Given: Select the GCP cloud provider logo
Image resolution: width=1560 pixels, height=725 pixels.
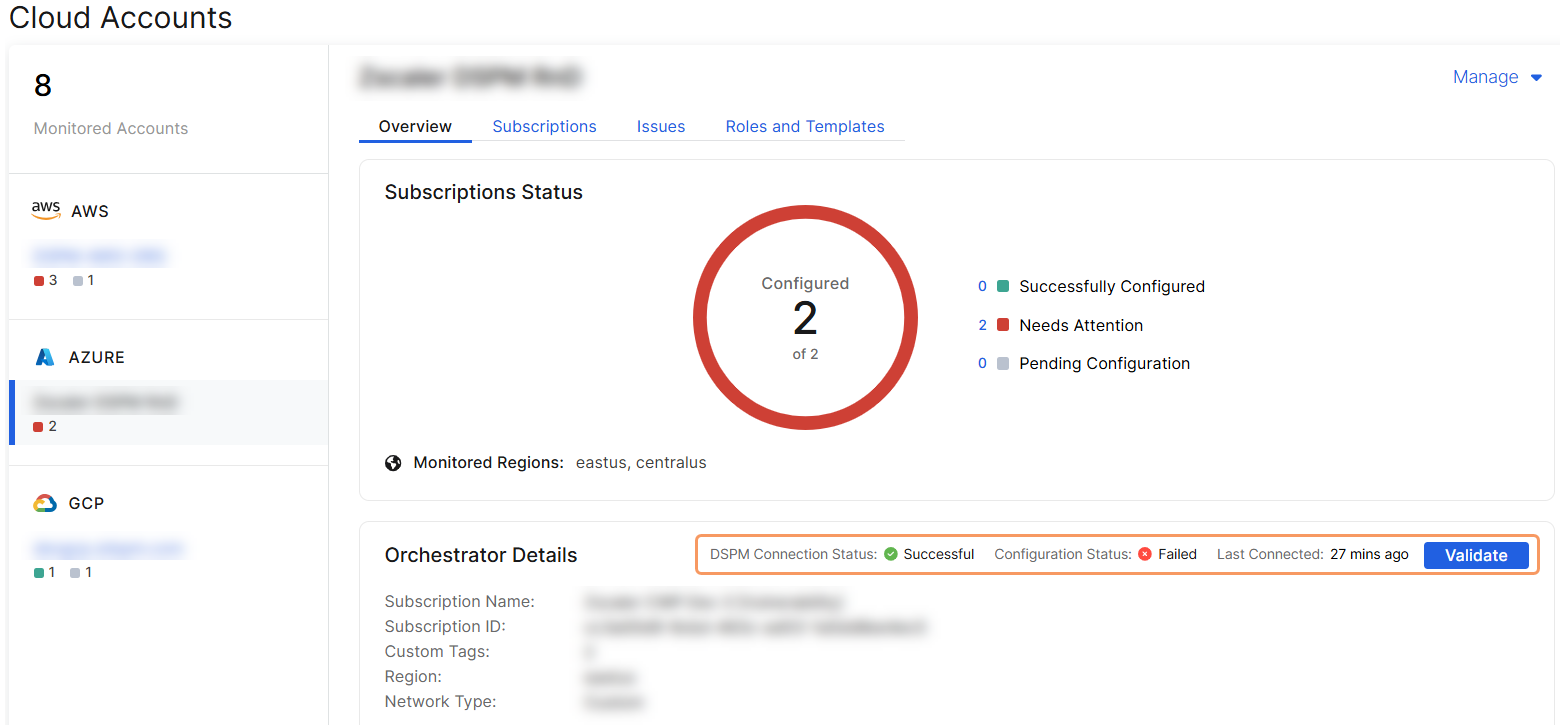Looking at the screenshot, I should coord(45,502).
